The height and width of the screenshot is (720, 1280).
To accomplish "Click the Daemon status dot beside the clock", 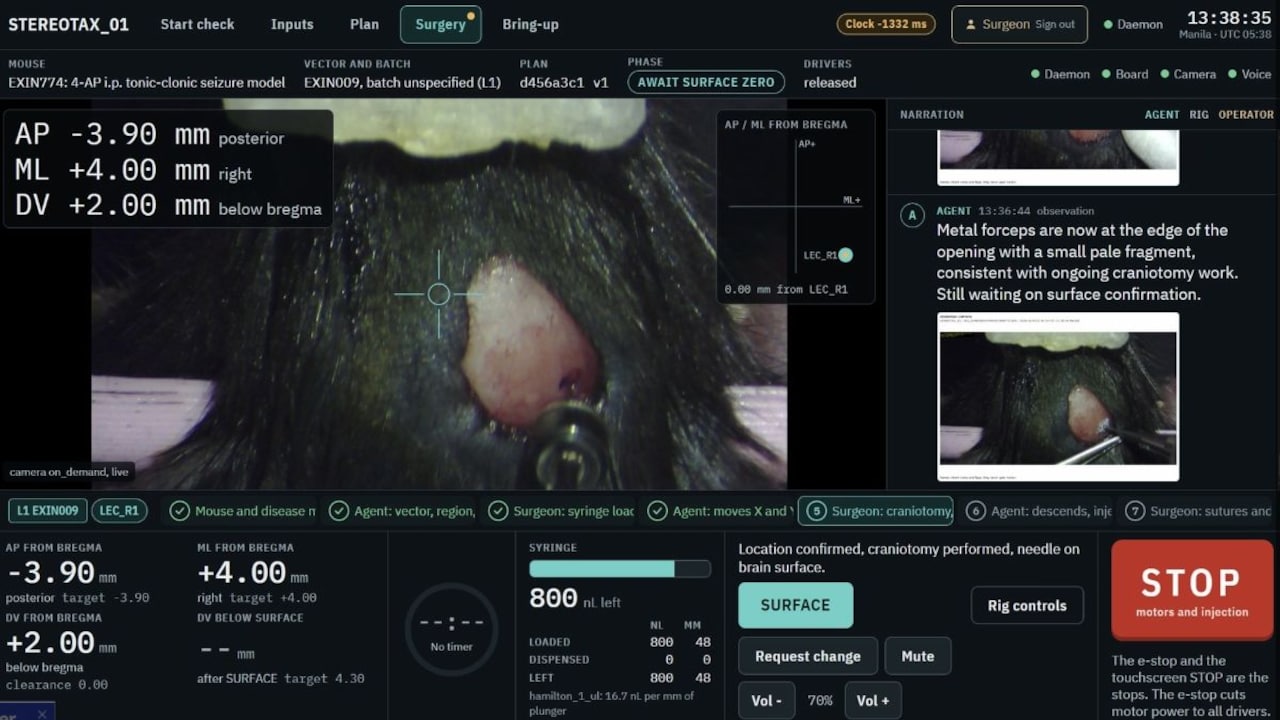I will point(1108,24).
